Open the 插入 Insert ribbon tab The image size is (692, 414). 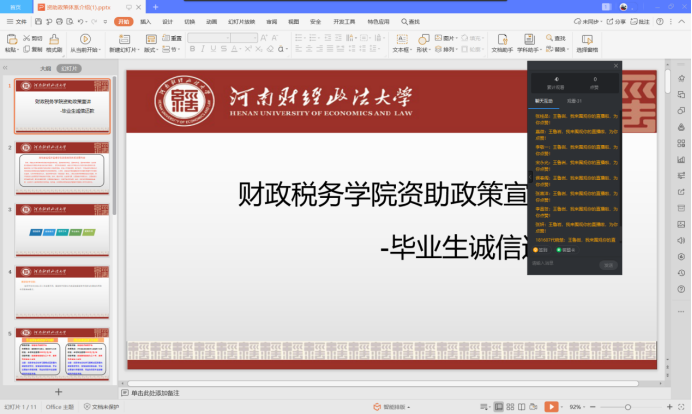pos(146,21)
